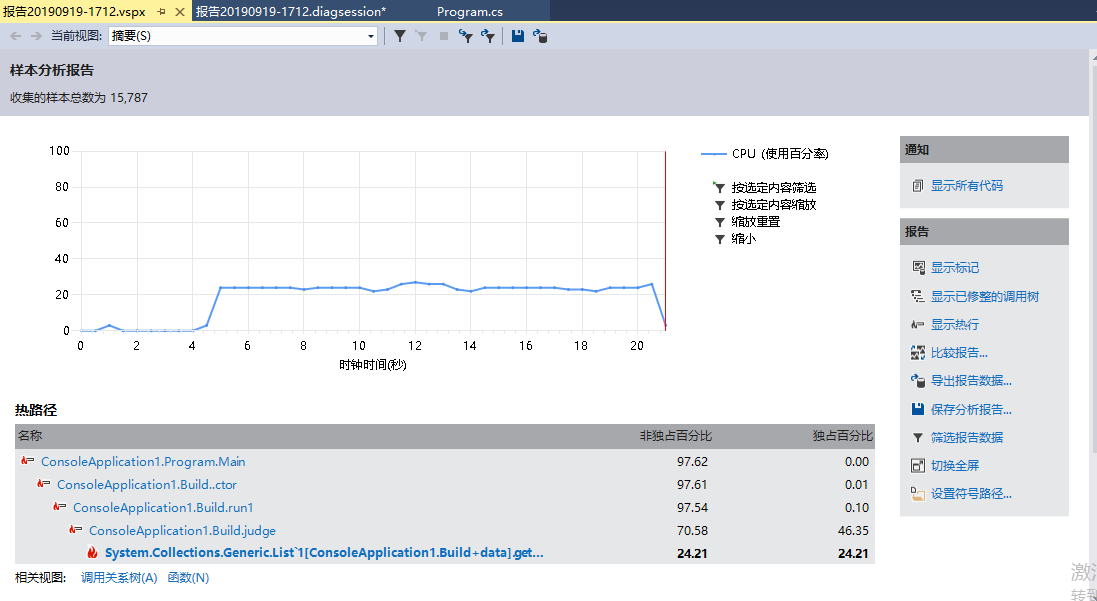Image resolution: width=1097 pixels, height=601 pixels.
Task: Open the 调用关系树(A) related view
Action: (119, 577)
